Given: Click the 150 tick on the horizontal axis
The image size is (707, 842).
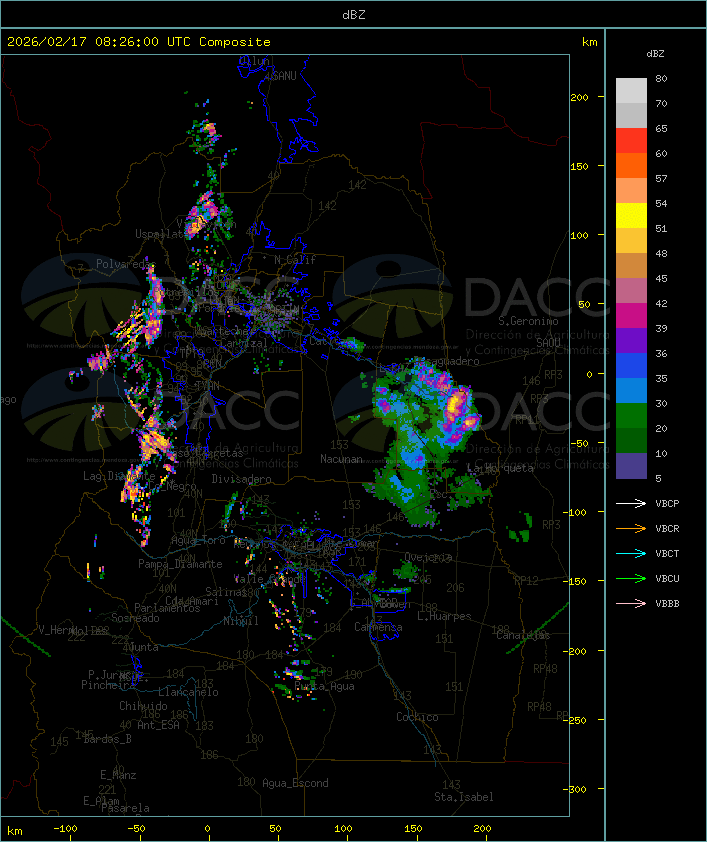Looking at the screenshot, I should (x=413, y=829).
